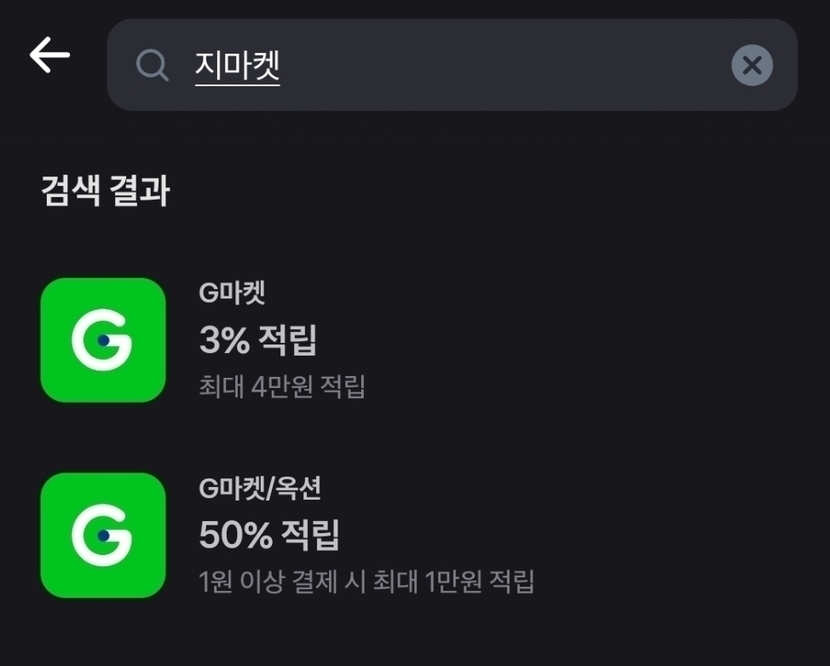Click the magnifying glass search icon
This screenshot has width=830, height=666.
(152, 66)
